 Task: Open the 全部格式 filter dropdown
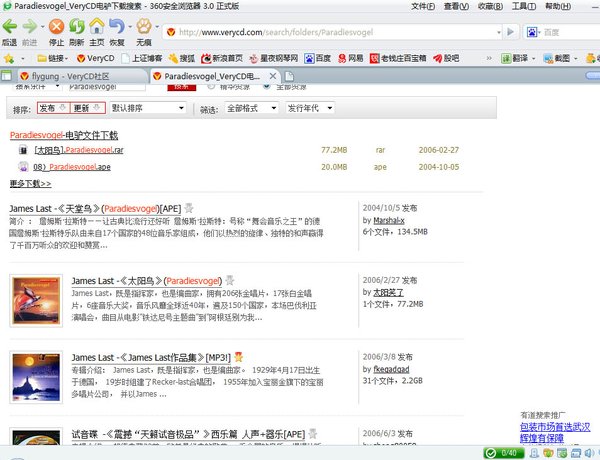click(x=251, y=108)
